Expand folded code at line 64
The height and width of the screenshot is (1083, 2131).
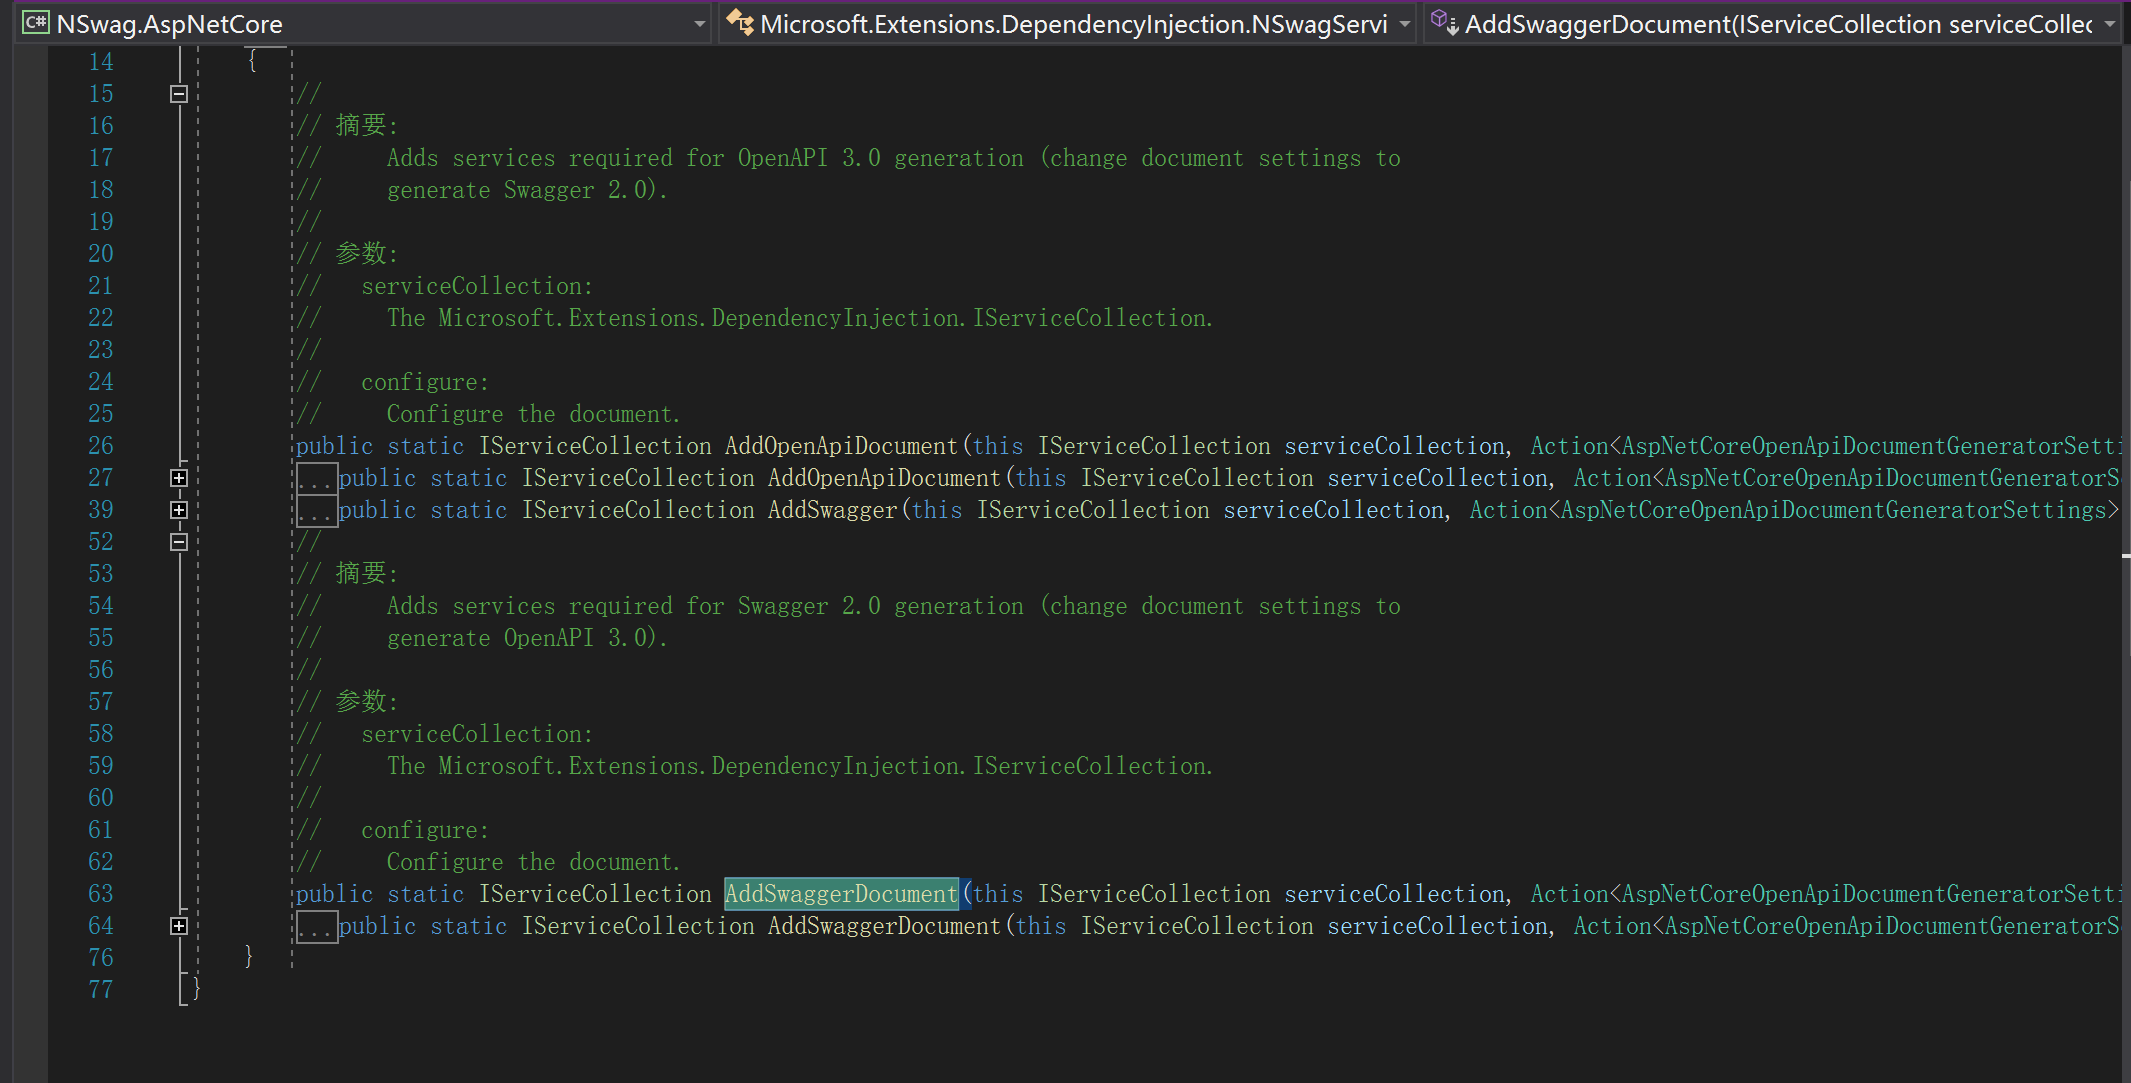[179, 926]
